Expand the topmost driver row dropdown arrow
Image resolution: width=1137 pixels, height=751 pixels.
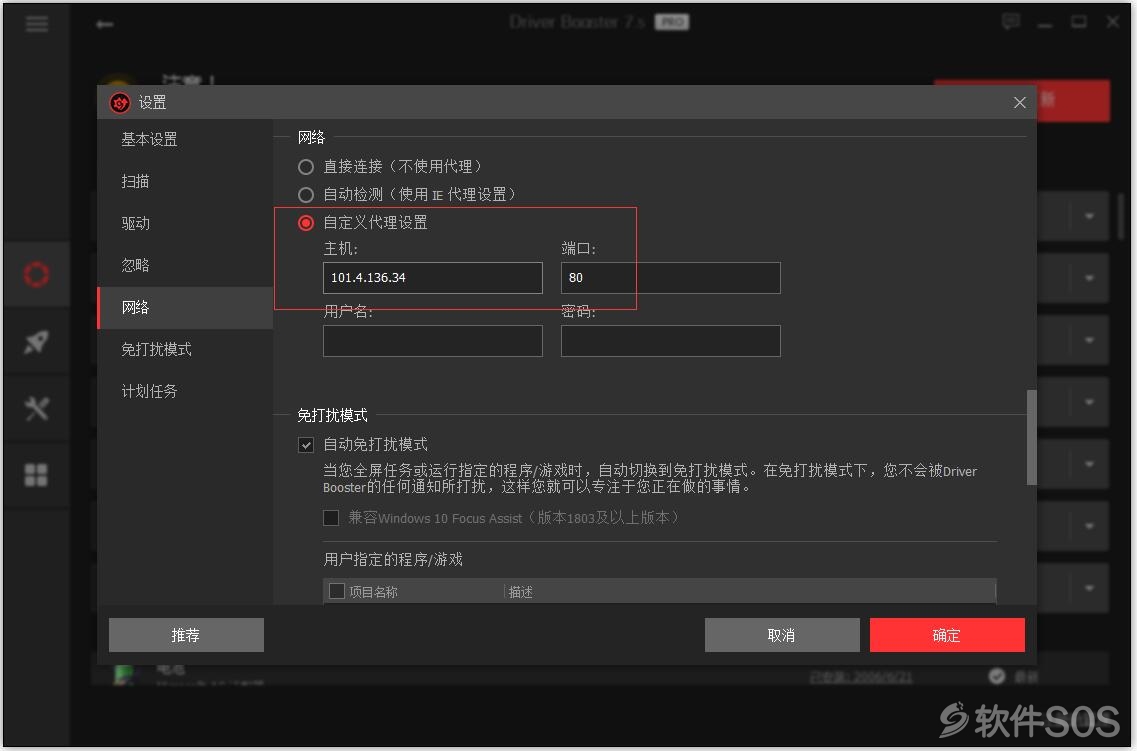click(1089, 216)
